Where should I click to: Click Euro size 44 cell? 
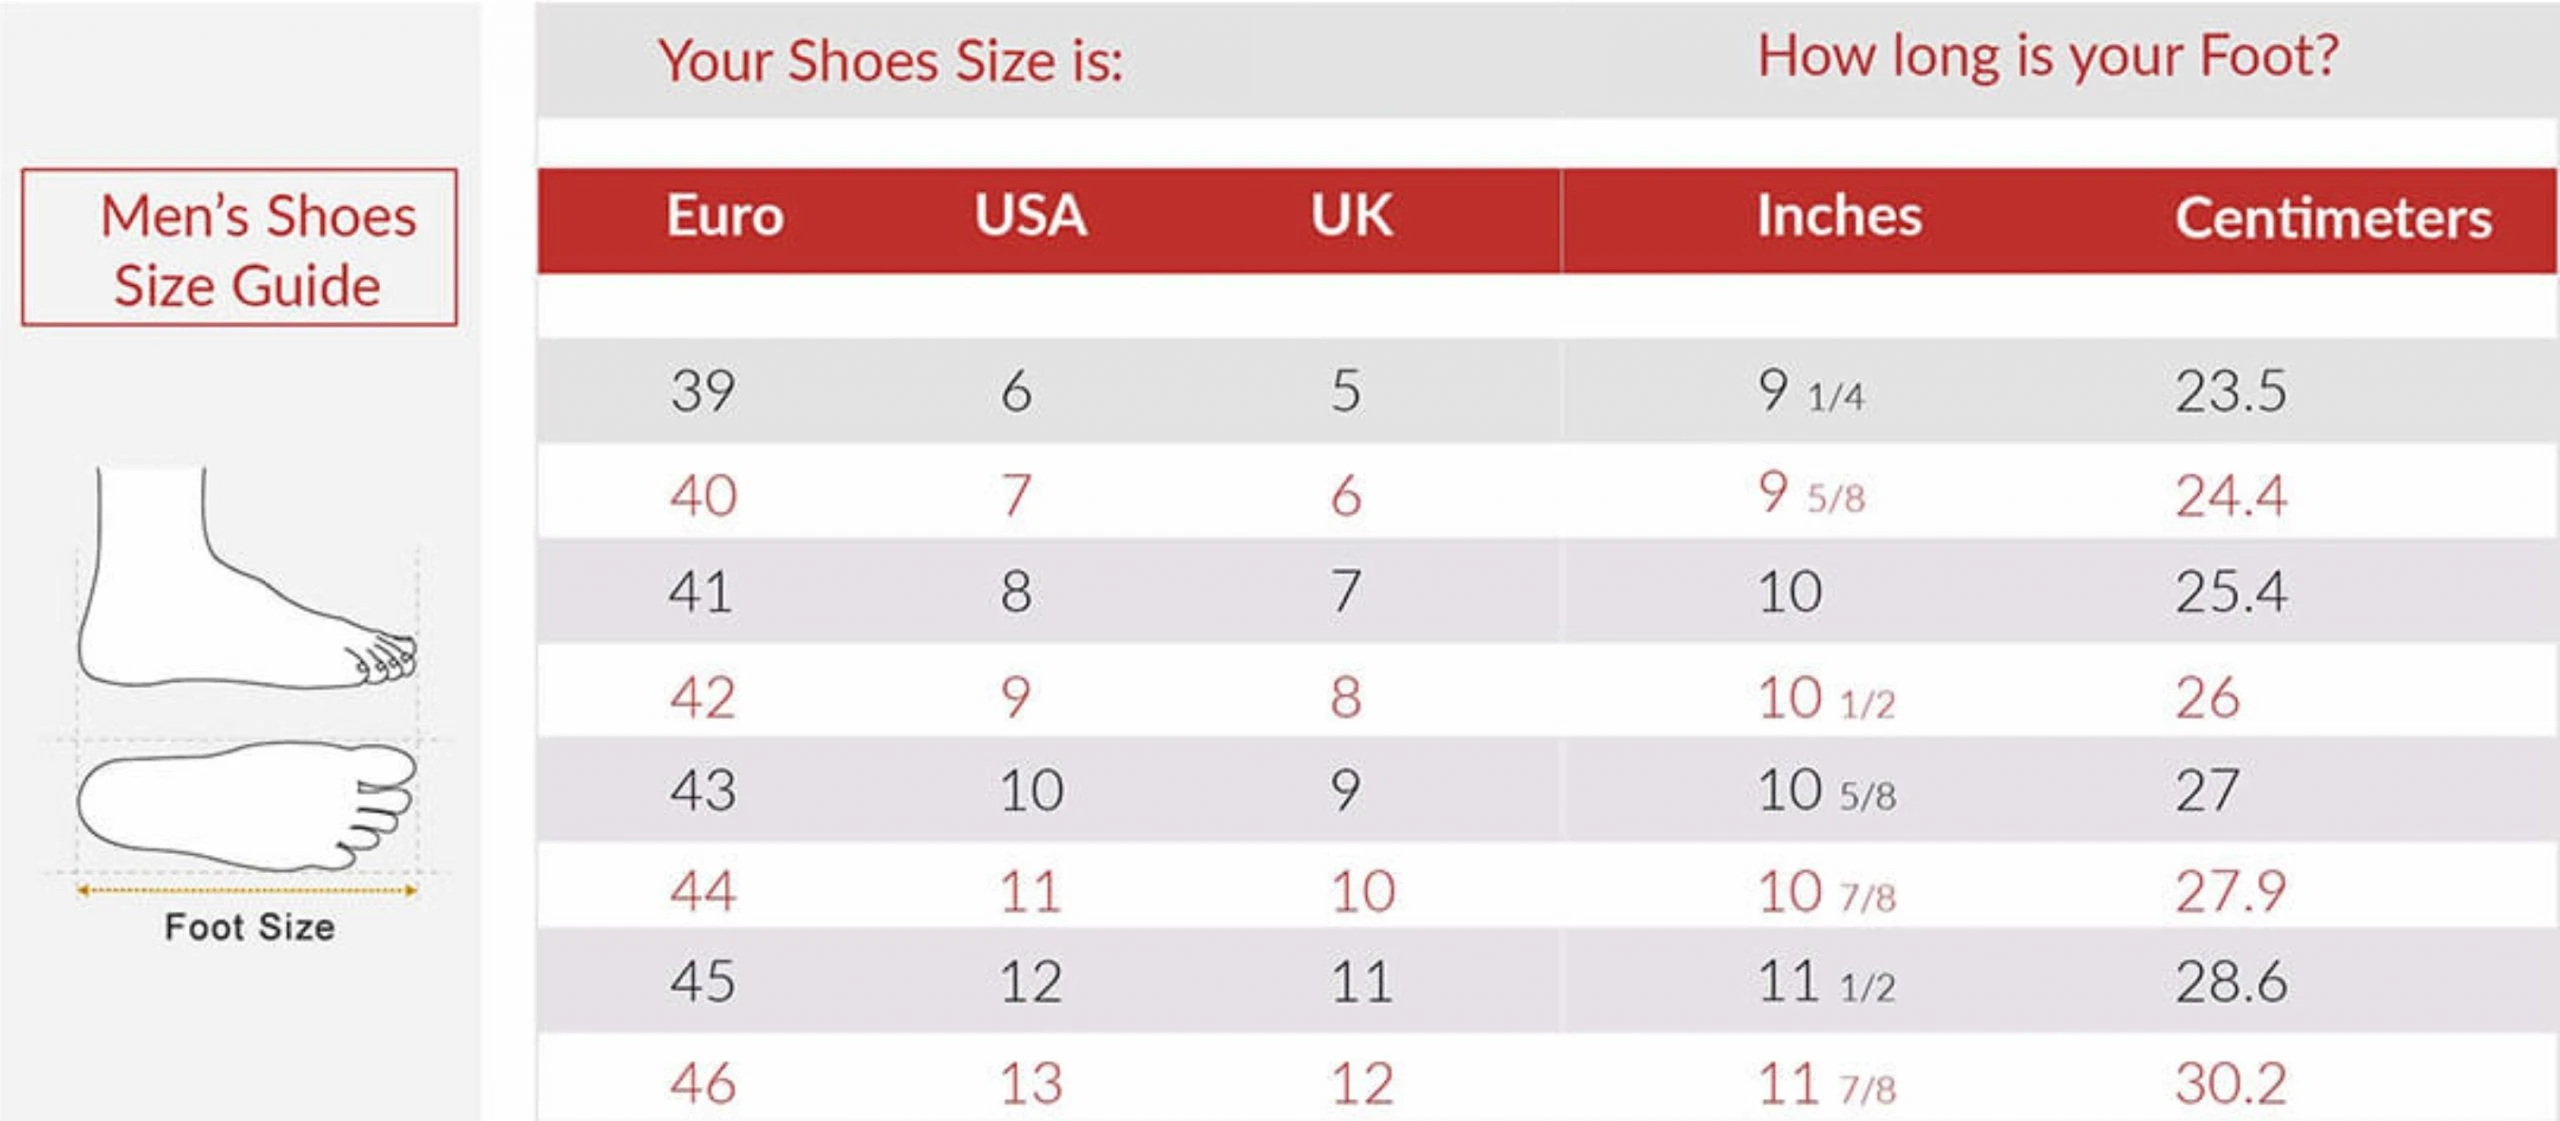coord(703,890)
